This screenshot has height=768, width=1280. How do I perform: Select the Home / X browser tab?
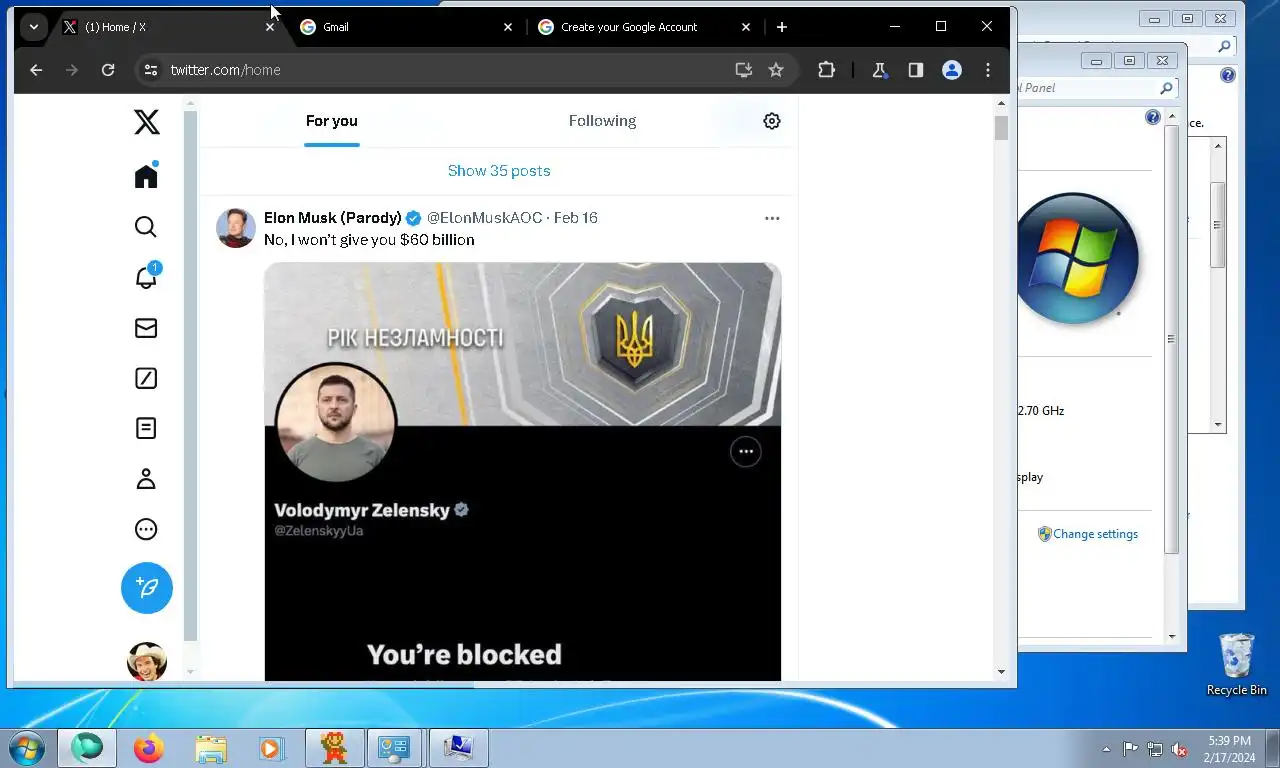165,27
